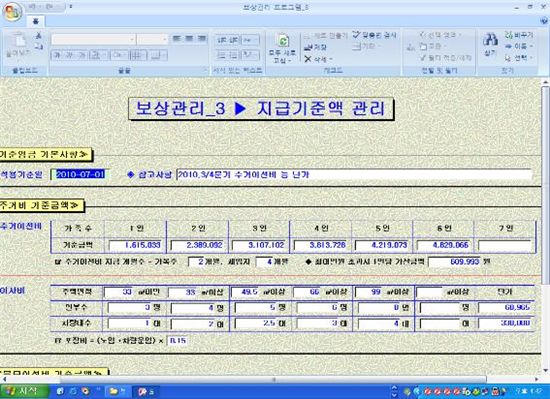The width and height of the screenshot is (550, 399).
Task: Click the Windows Start button (시작)
Action: pos(24,391)
